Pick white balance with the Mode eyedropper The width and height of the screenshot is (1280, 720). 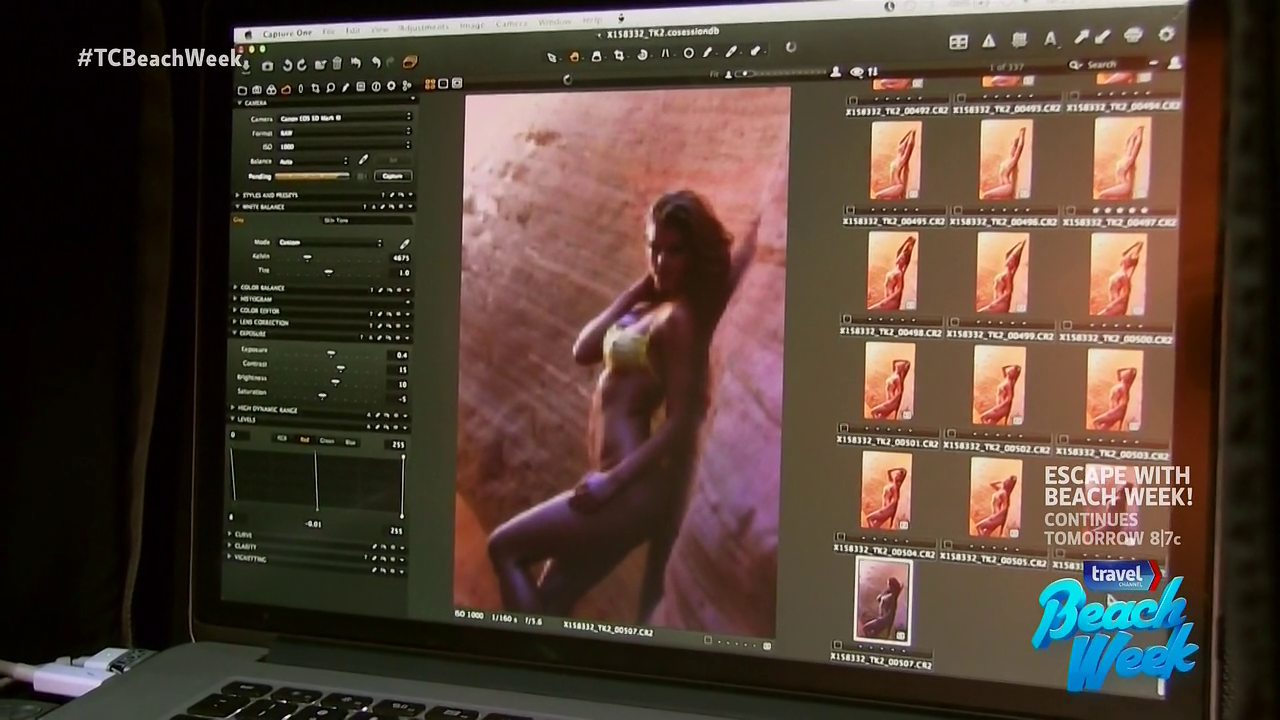point(405,243)
